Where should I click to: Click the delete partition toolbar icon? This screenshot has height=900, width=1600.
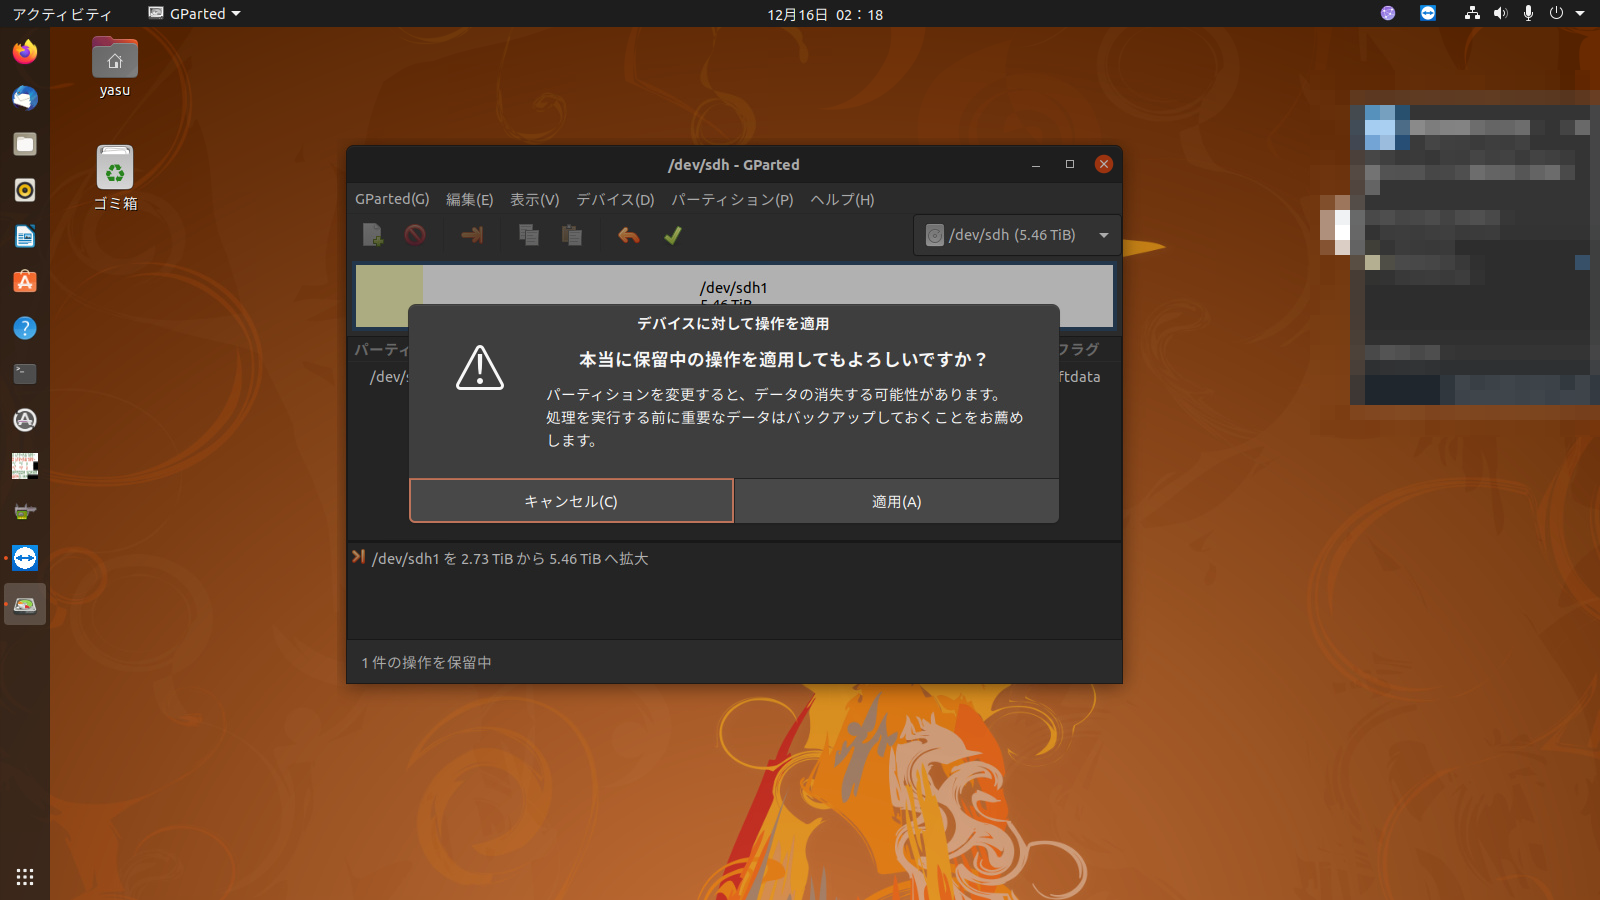415,236
